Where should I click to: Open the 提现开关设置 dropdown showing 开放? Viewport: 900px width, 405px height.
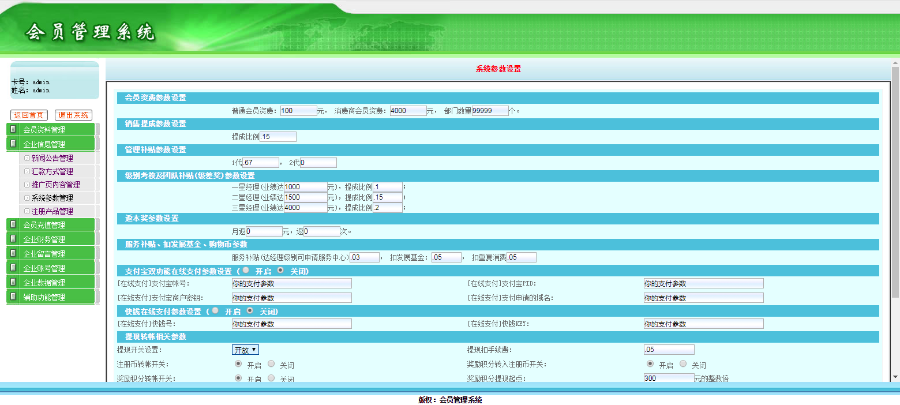click(x=245, y=349)
